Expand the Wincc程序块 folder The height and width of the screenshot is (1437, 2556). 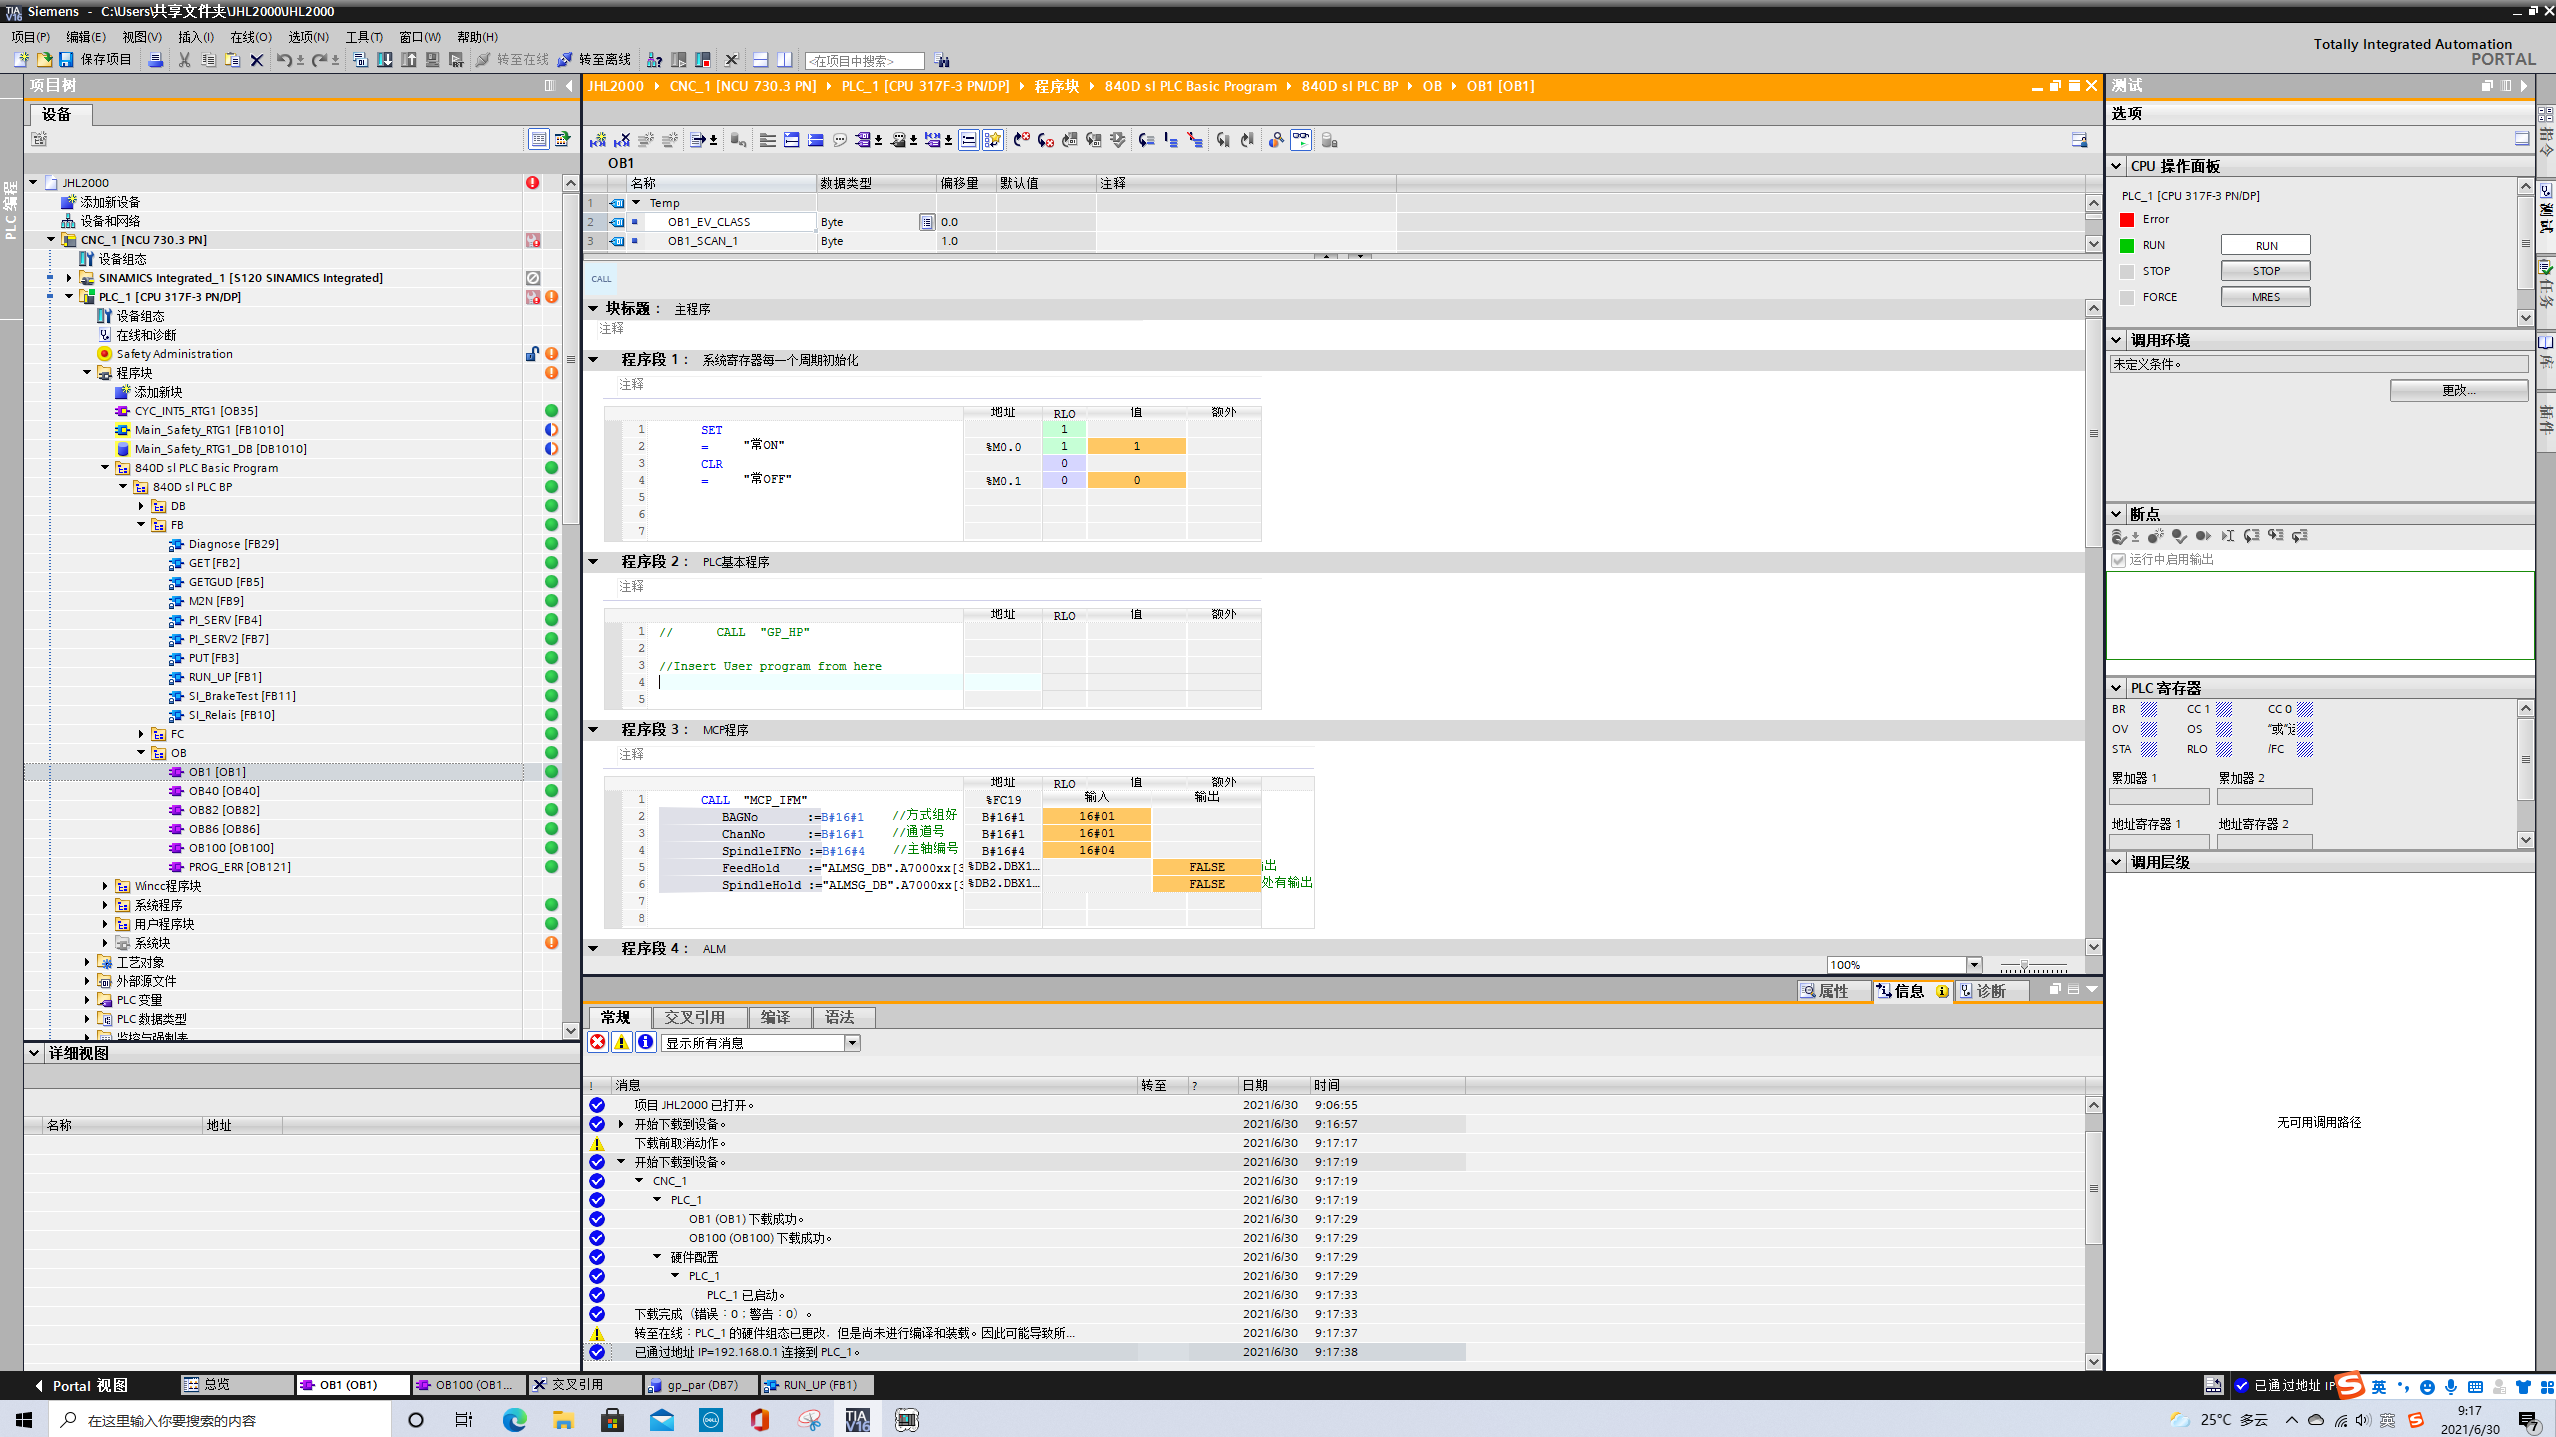(105, 886)
